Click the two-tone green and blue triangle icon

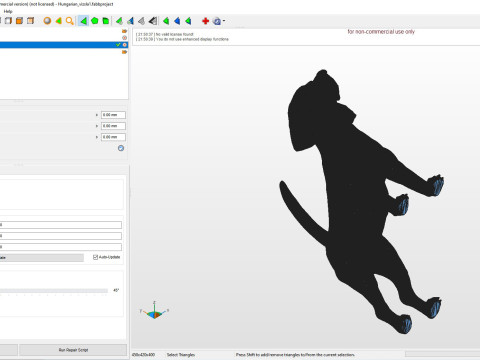[x=130, y=21]
